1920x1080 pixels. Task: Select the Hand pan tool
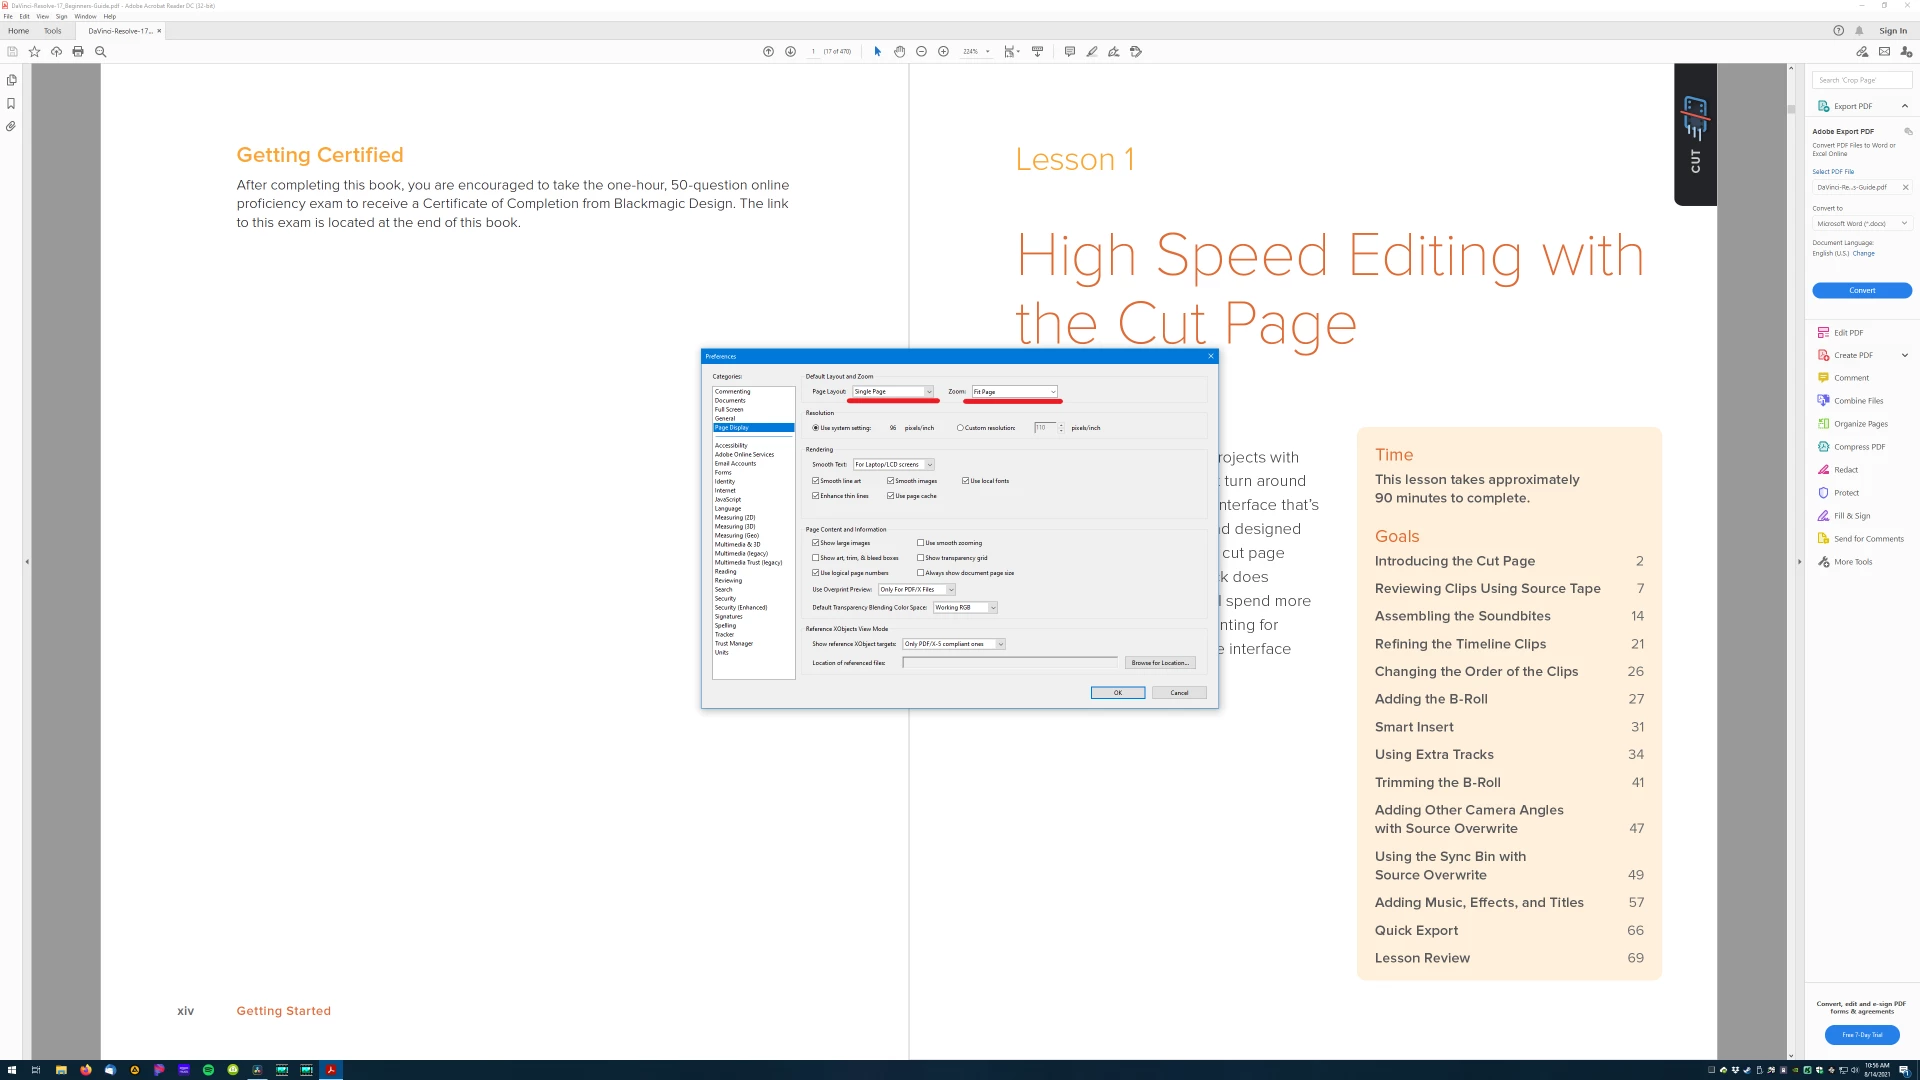pos(899,51)
